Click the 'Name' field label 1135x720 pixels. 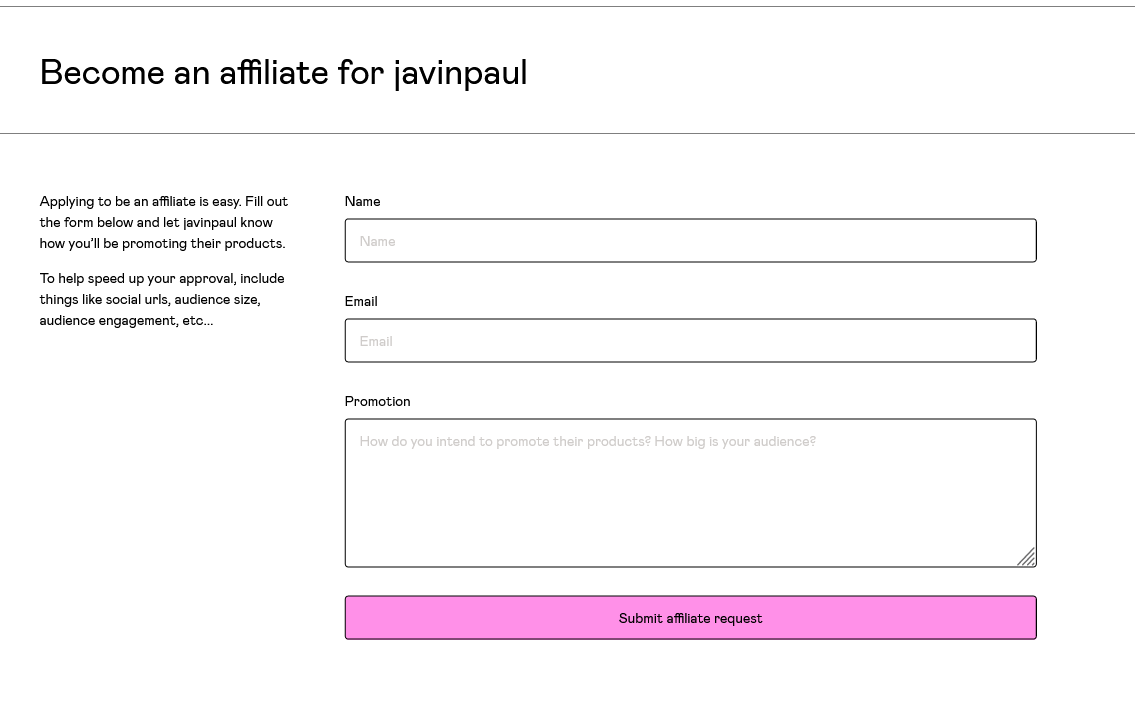[x=362, y=201]
